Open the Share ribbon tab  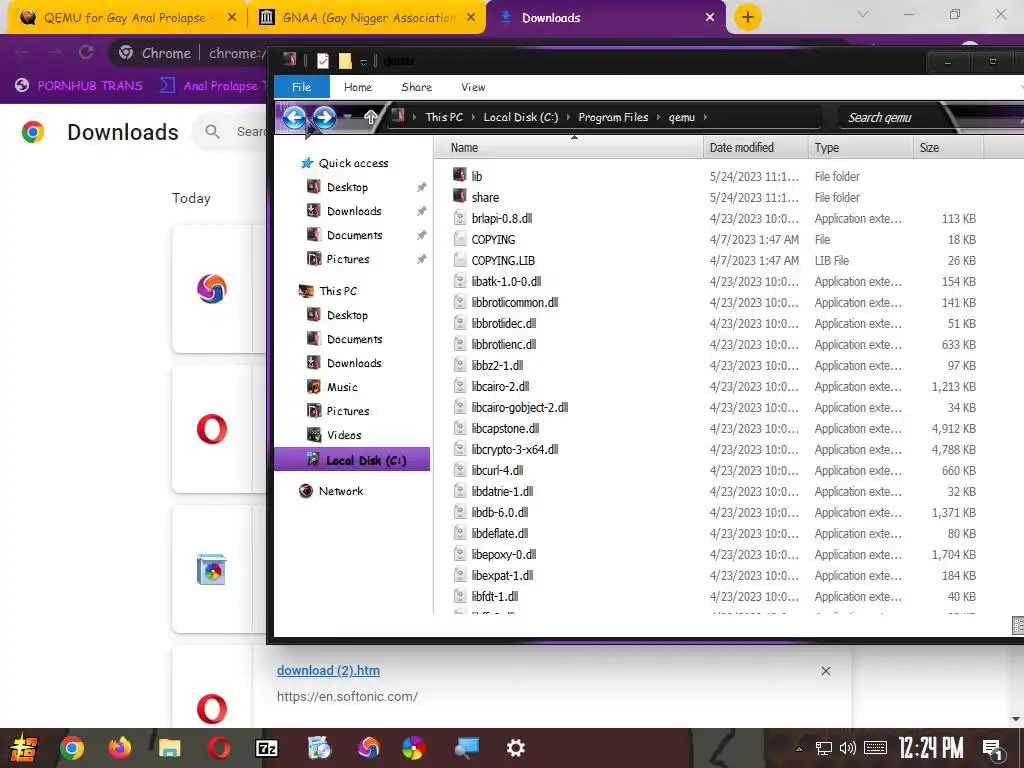click(417, 87)
